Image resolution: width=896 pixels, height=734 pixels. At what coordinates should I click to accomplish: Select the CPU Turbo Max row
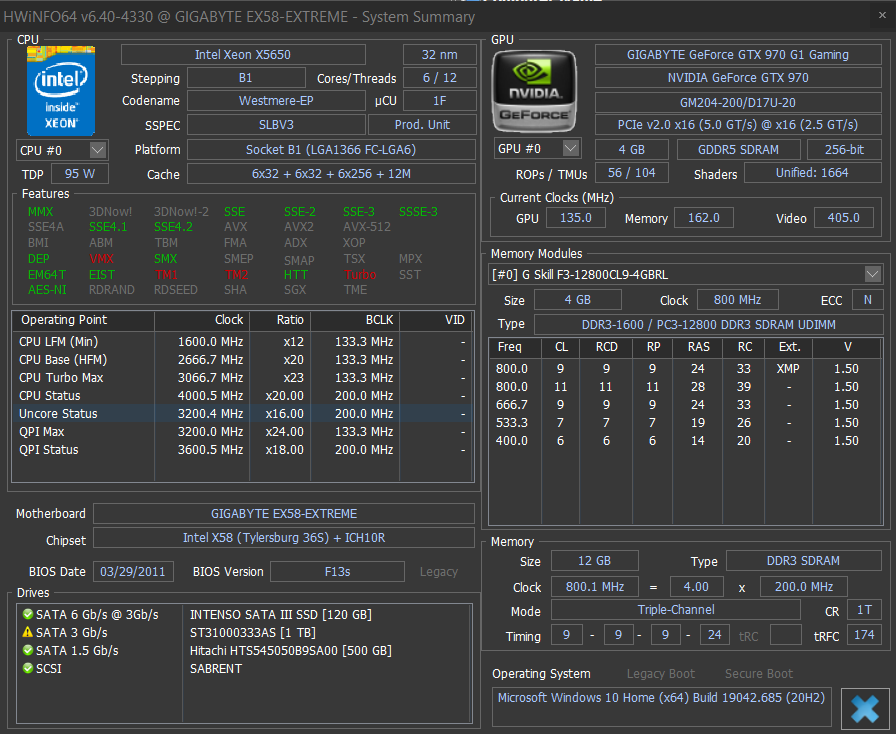242,378
